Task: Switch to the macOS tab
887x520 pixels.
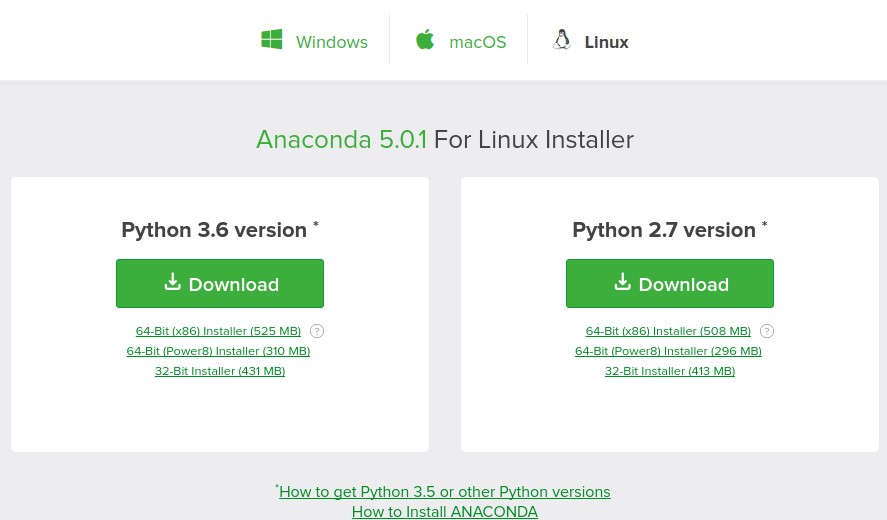Action: [x=477, y=42]
